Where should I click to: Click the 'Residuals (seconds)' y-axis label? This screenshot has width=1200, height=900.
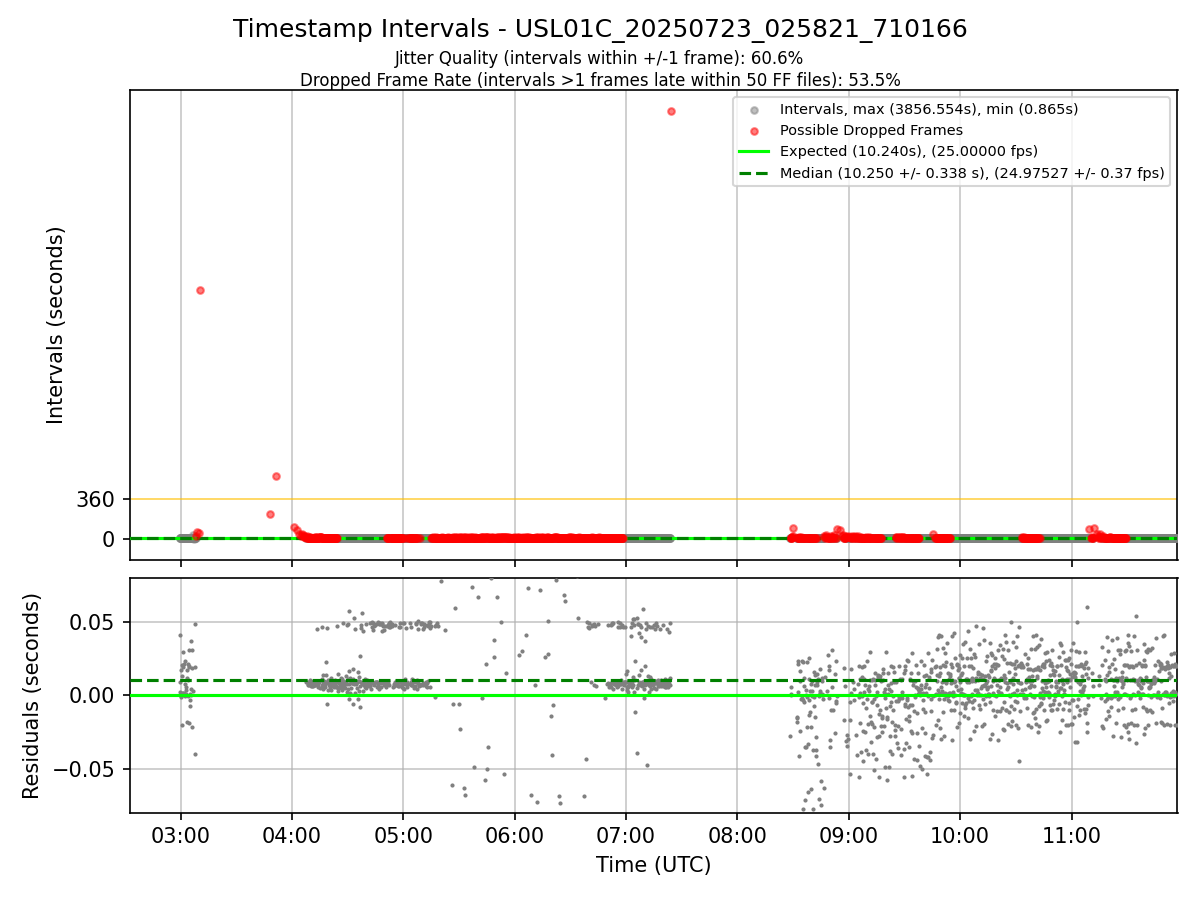tap(32, 696)
